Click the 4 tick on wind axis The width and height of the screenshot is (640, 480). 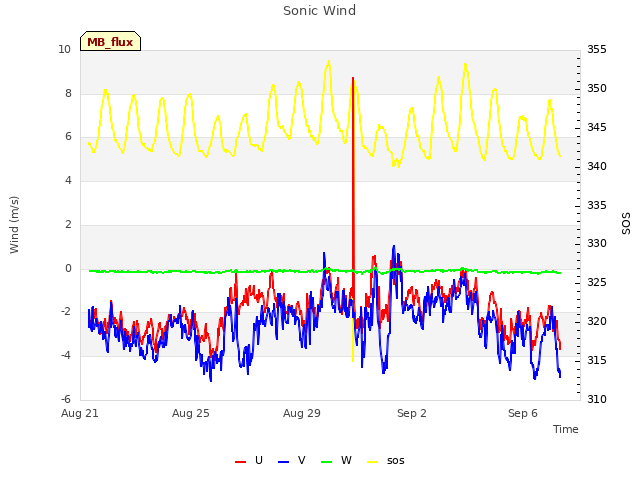(68, 180)
